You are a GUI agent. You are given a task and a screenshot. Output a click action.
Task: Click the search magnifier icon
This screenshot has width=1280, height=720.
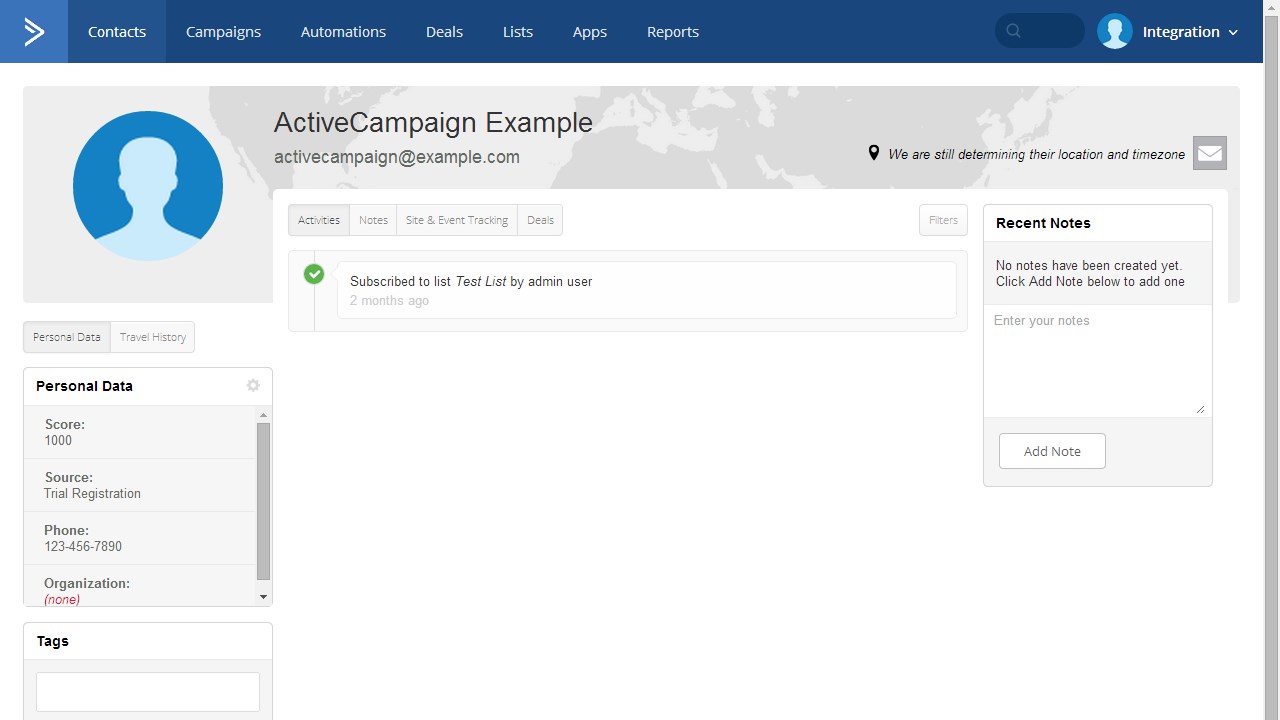tap(1014, 31)
